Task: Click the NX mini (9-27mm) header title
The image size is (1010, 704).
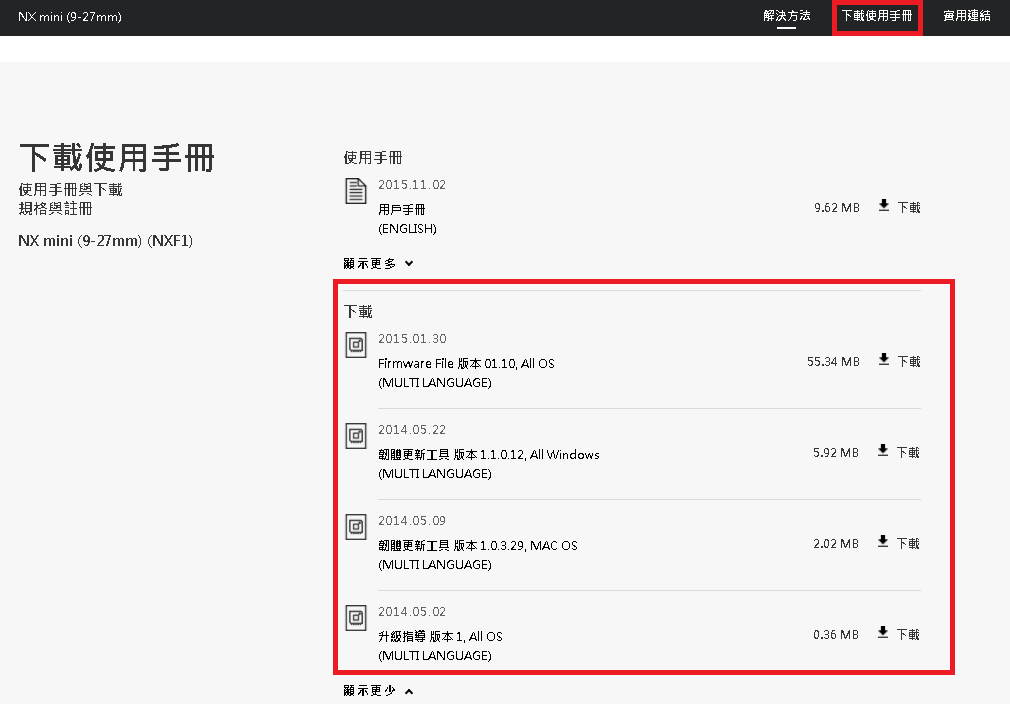Action: click(70, 17)
